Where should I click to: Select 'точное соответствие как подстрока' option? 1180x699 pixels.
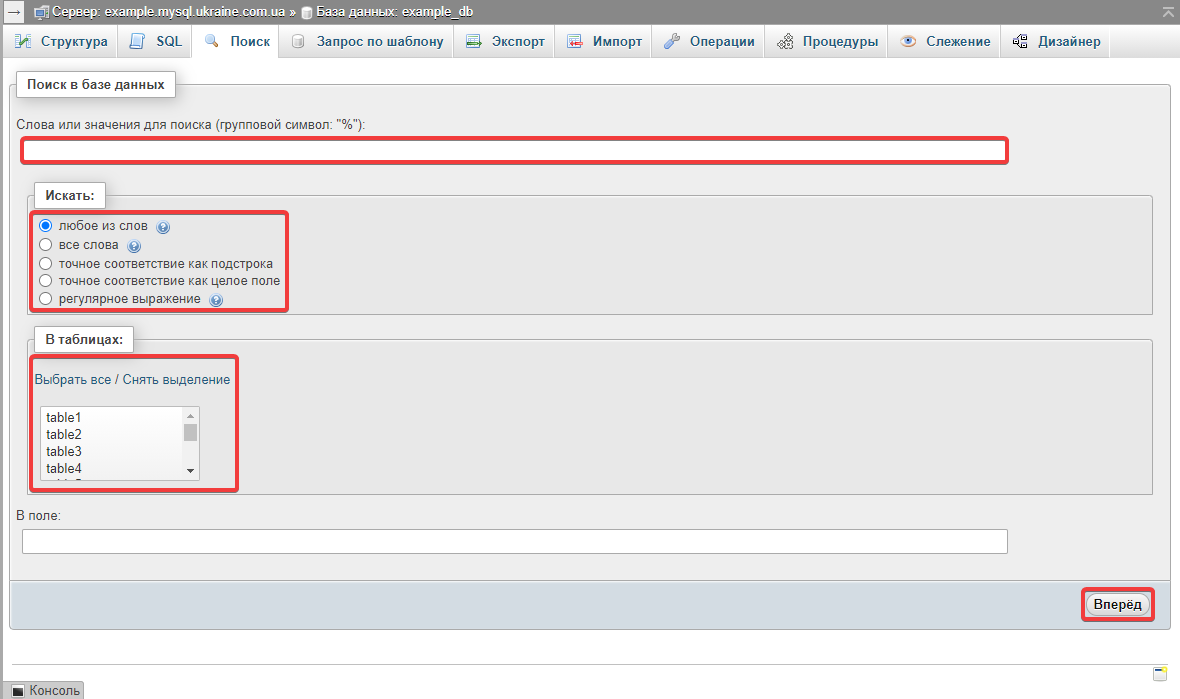pyautogui.click(x=45, y=263)
